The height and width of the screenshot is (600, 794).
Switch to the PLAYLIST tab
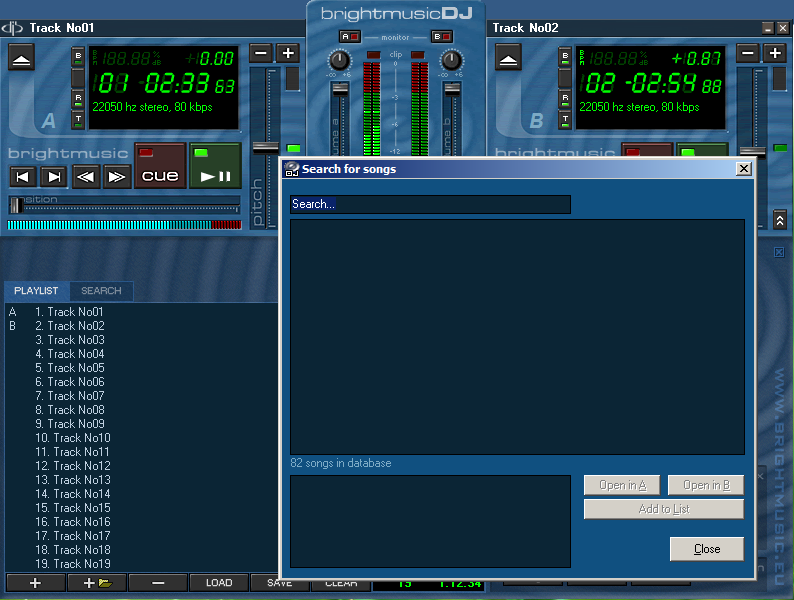click(36, 291)
